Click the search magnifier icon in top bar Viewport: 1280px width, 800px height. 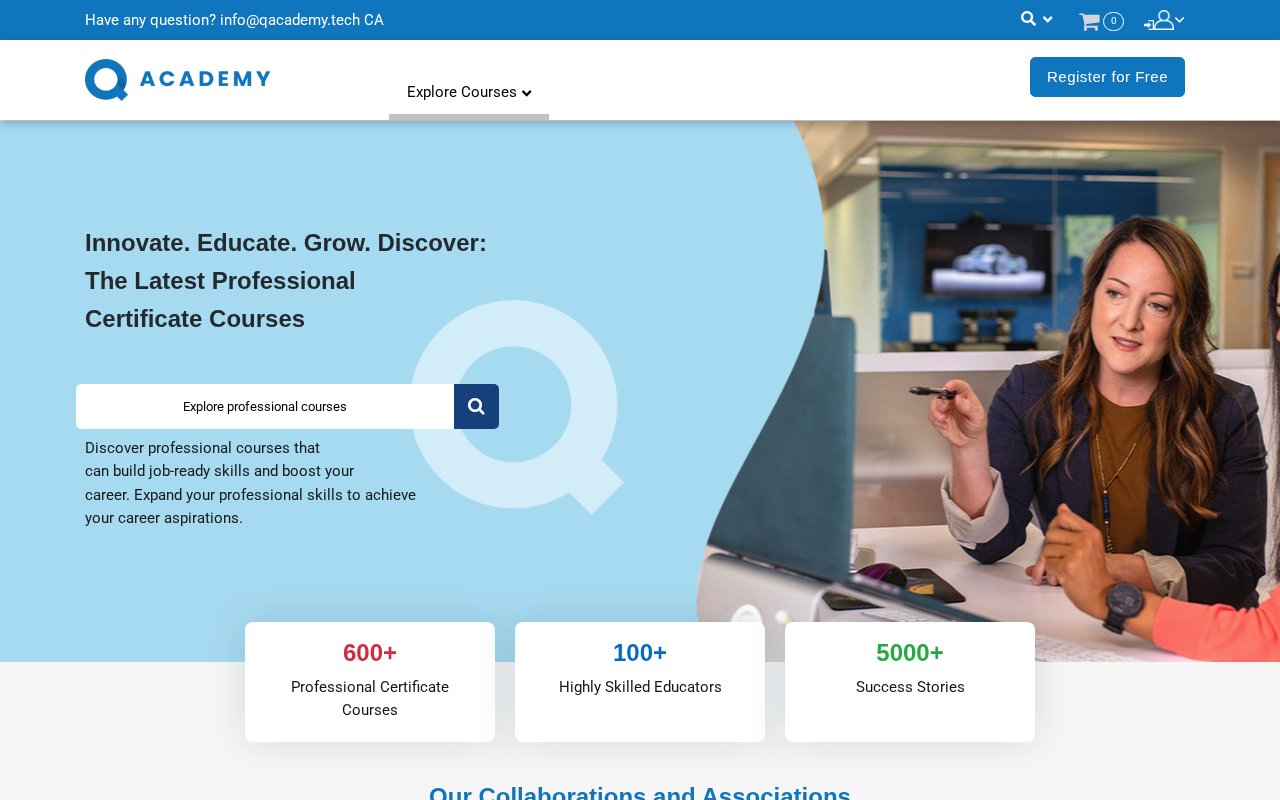[1028, 19]
